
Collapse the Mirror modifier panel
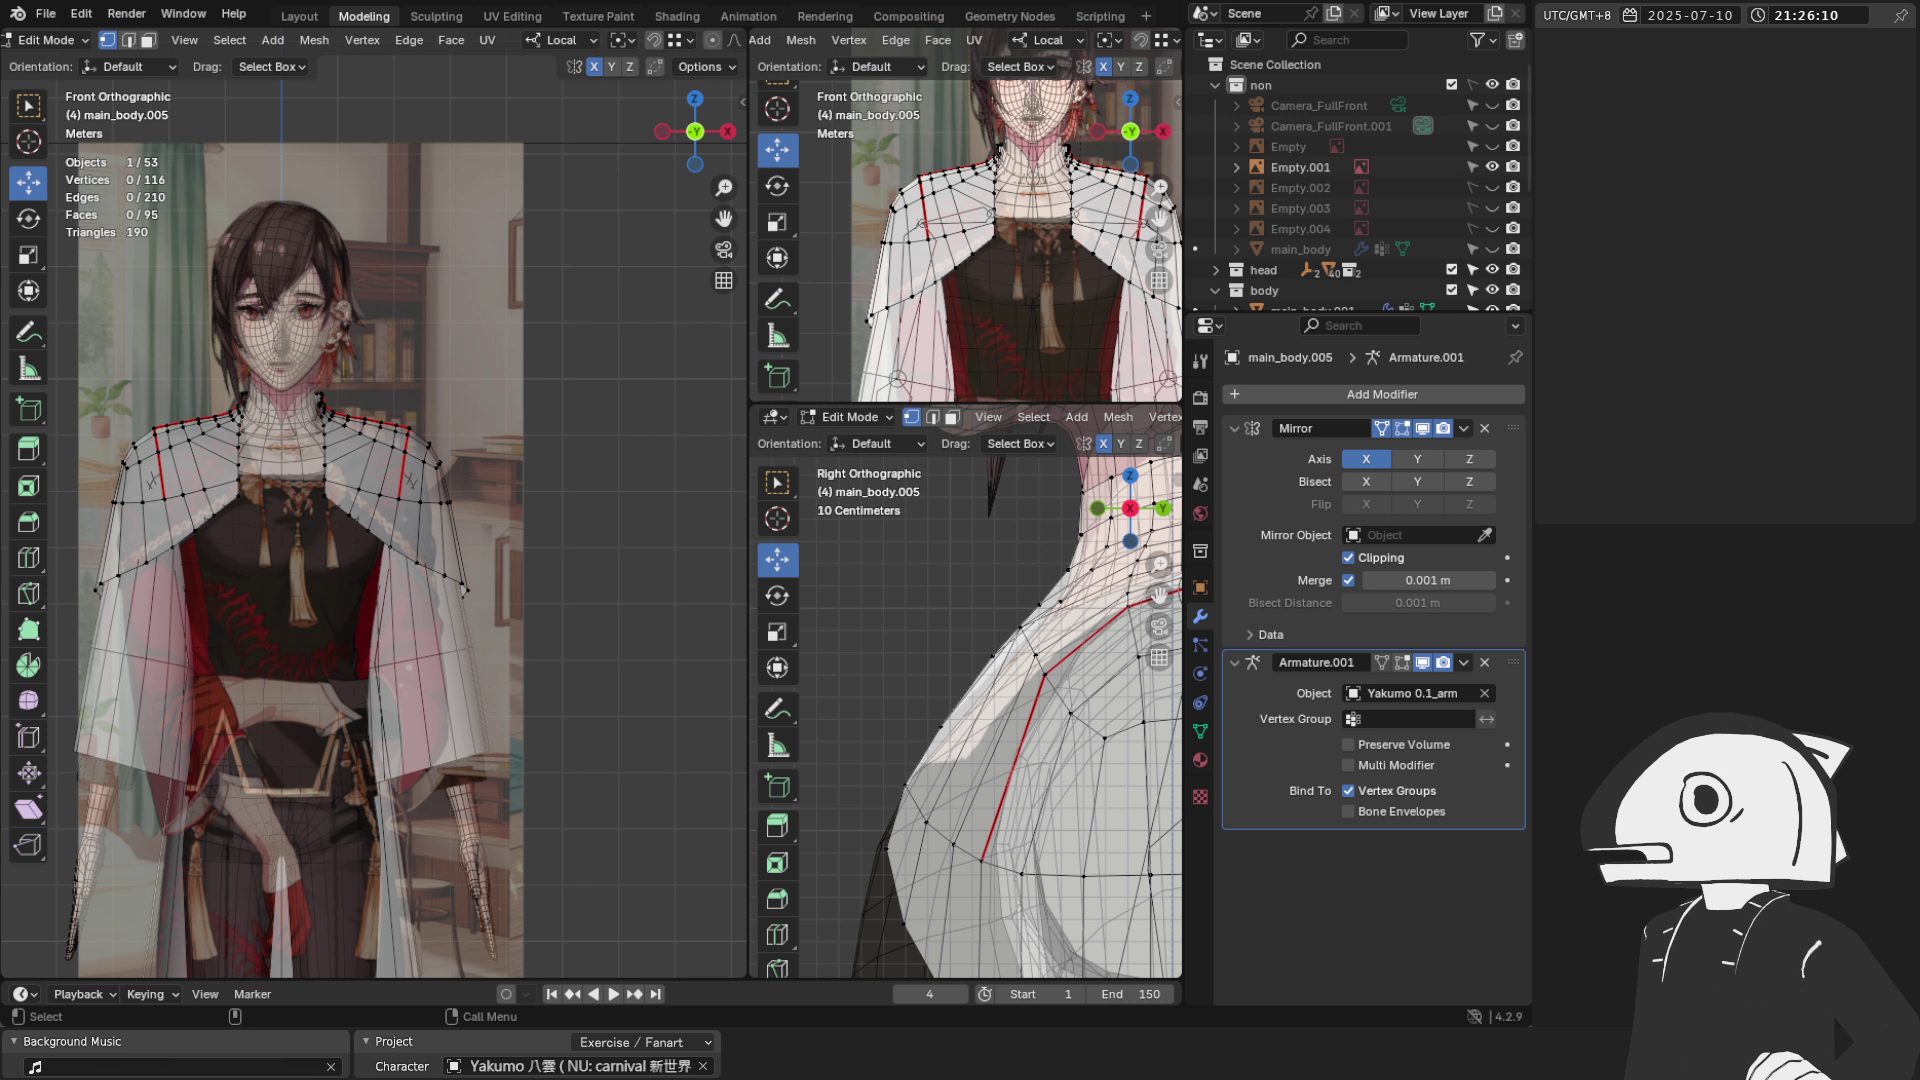1234,428
